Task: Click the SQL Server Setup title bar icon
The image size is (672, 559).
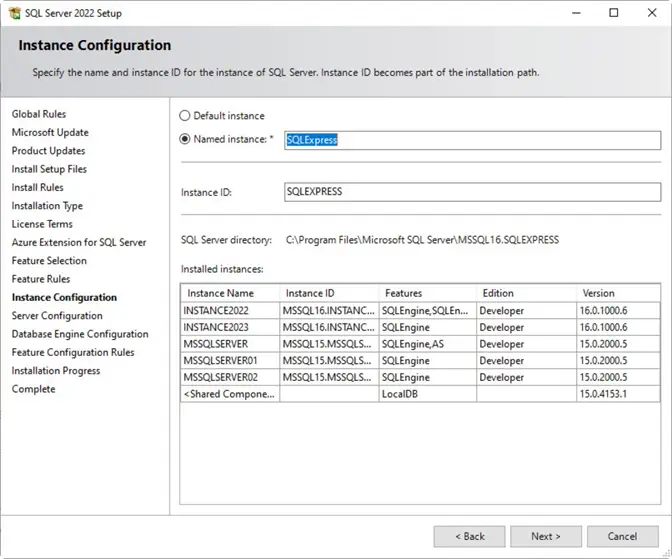Action: pyautogui.click(x=15, y=12)
